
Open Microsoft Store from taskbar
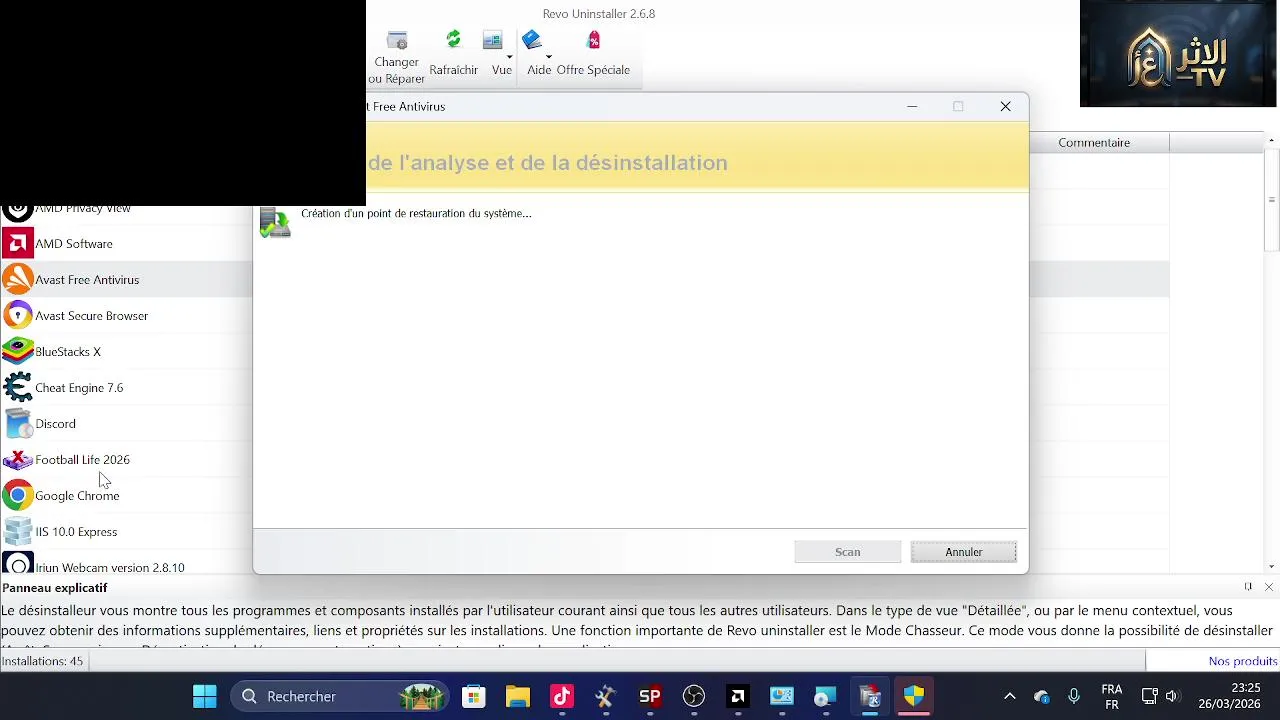pyautogui.click(x=474, y=696)
